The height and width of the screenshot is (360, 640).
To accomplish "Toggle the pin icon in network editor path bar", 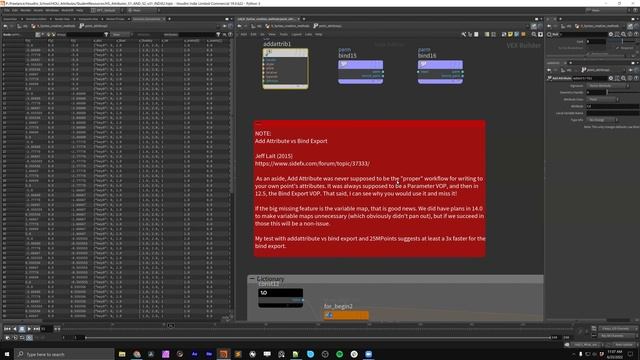I will click(534, 26).
